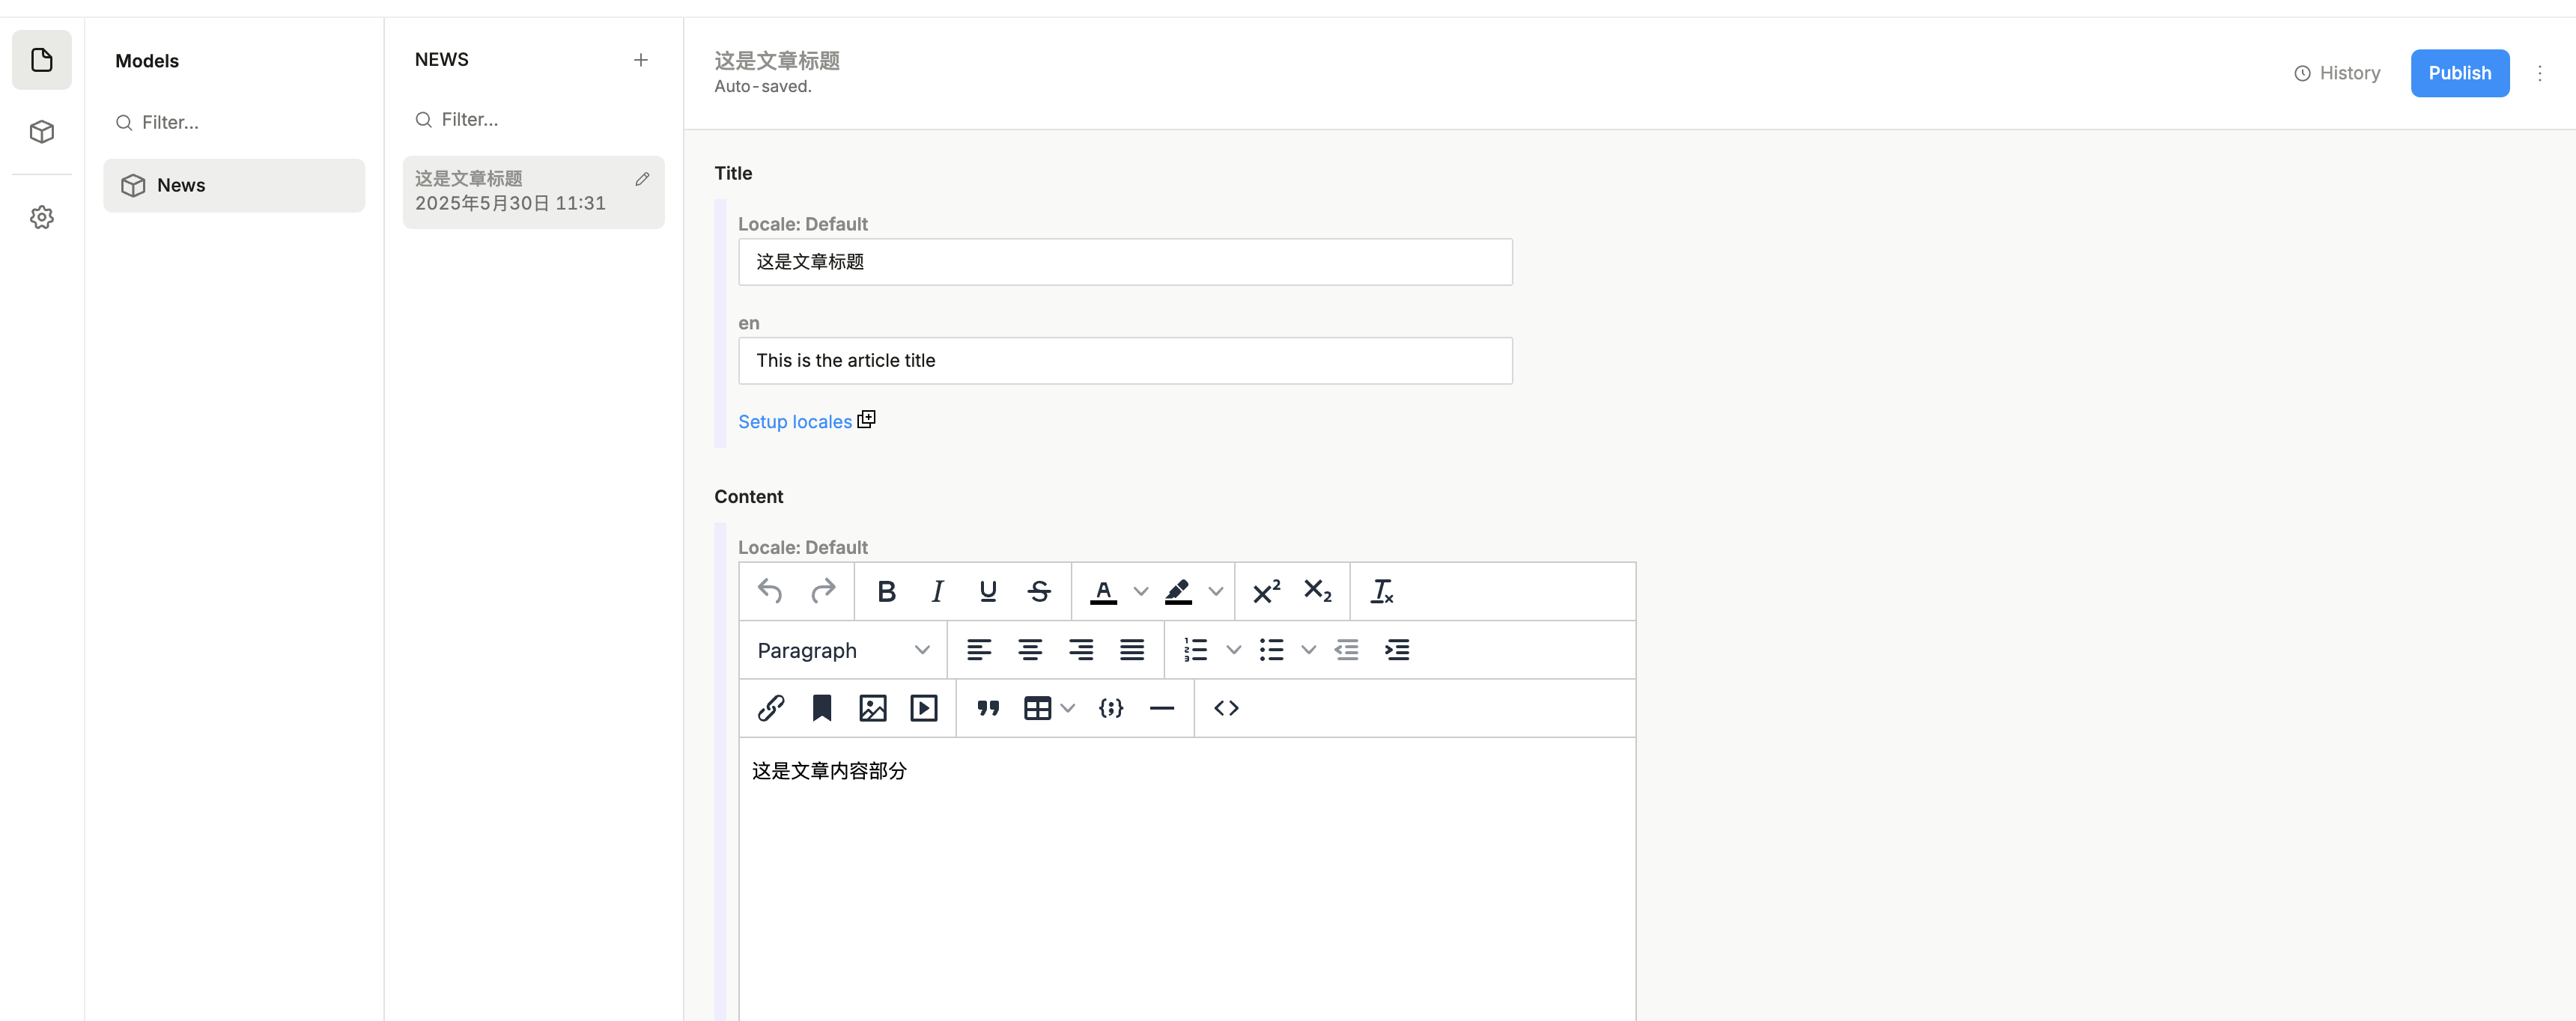Open the Paragraph format dropdown
The width and height of the screenshot is (2576, 1021).
point(842,650)
